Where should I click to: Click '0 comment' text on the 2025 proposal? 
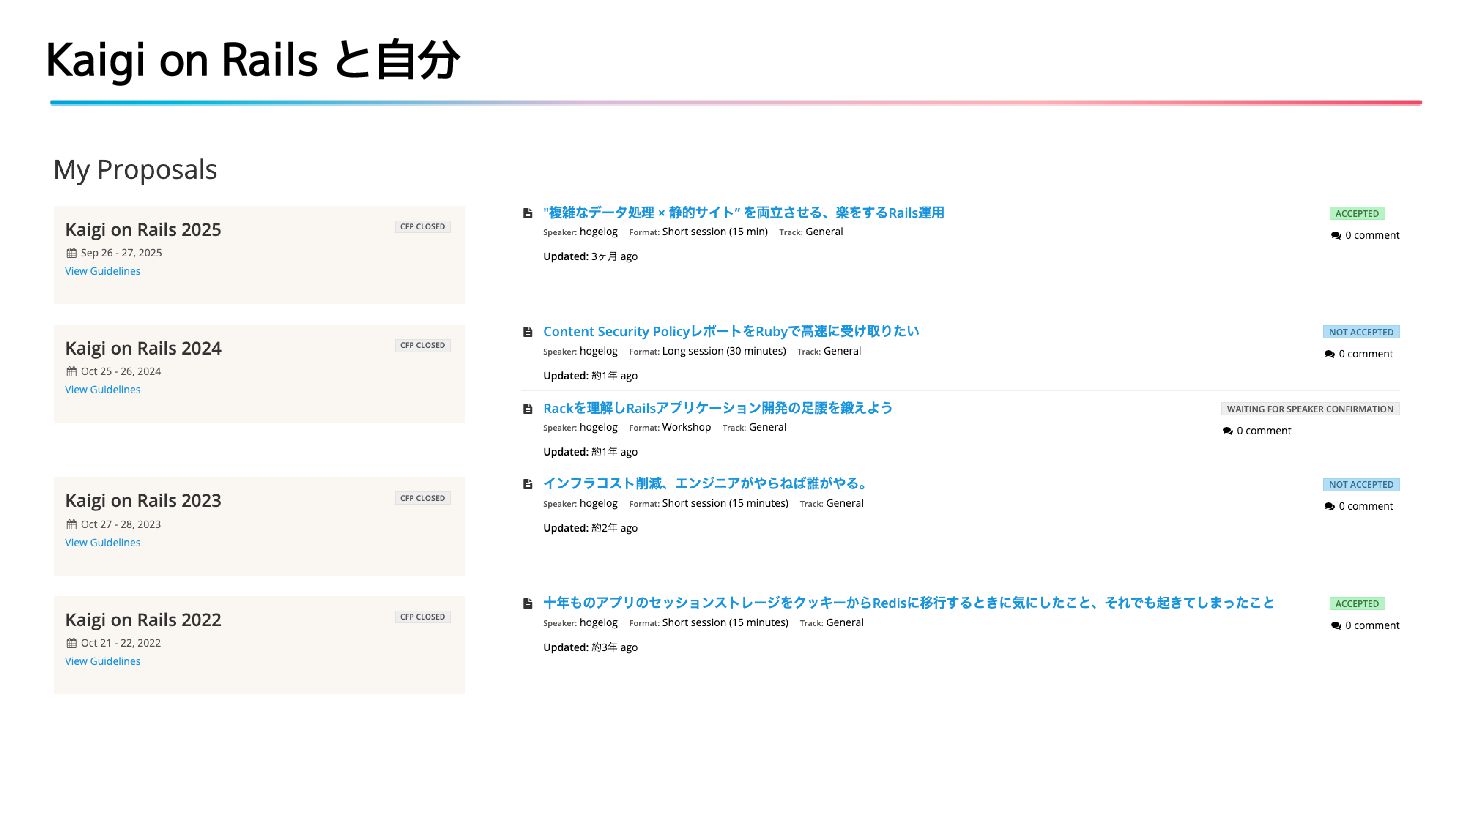[x=1372, y=236]
